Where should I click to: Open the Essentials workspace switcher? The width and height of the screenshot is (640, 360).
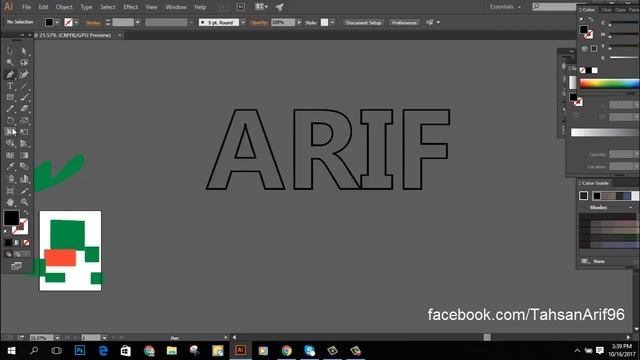click(505, 7)
